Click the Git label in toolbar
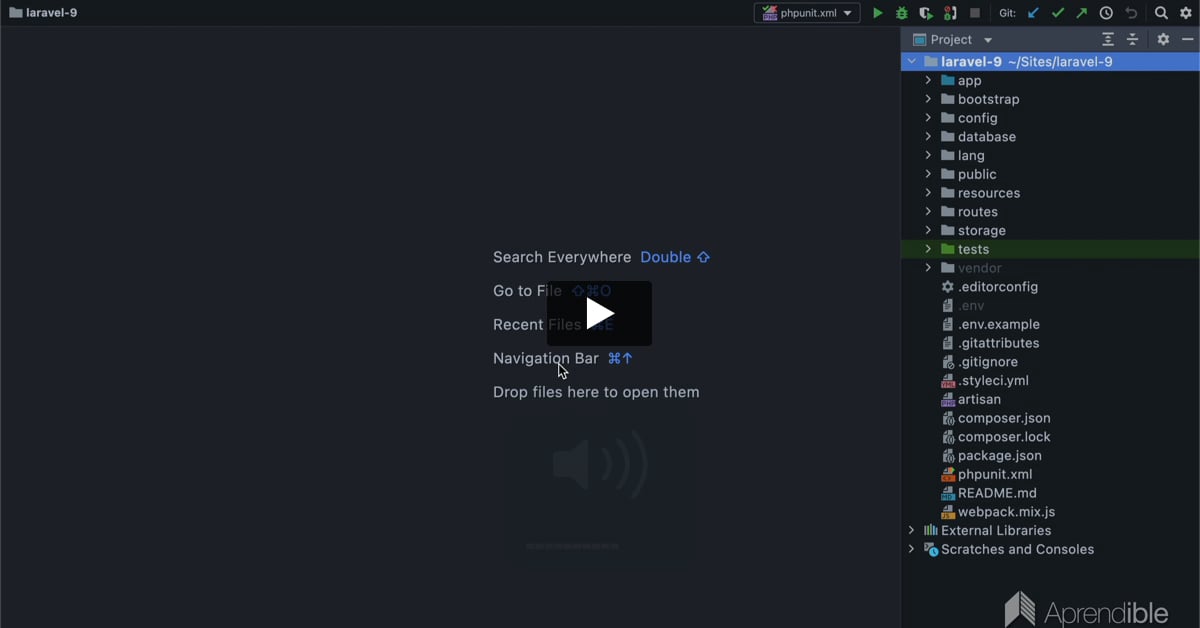The image size is (1200, 628). (x=1008, y=13)
